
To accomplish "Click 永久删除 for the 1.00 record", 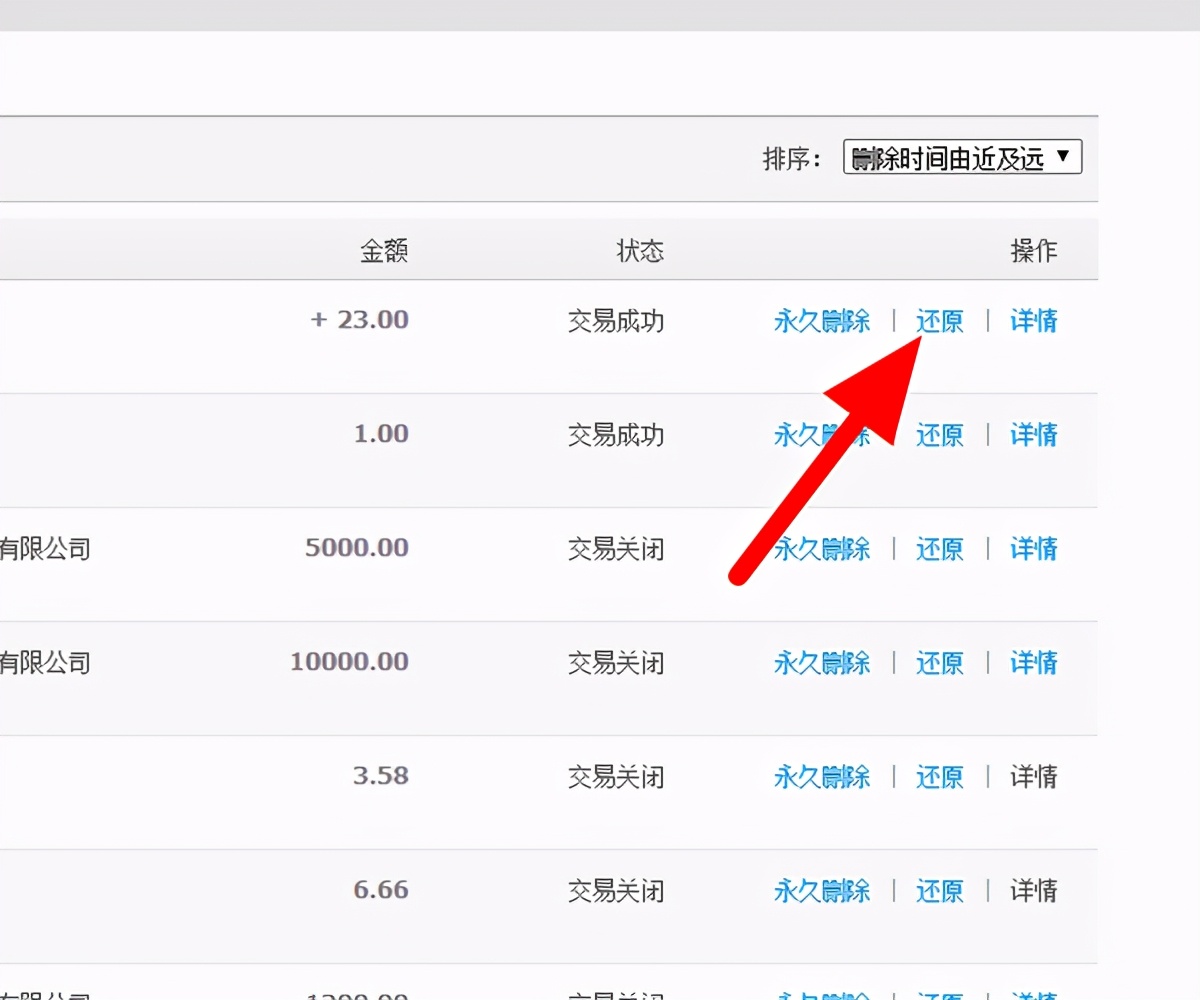I will (x=820, y=435).
